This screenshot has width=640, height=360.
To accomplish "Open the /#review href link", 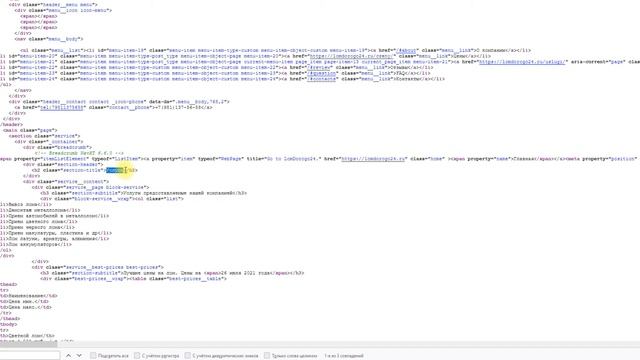I will click(320, 67).
